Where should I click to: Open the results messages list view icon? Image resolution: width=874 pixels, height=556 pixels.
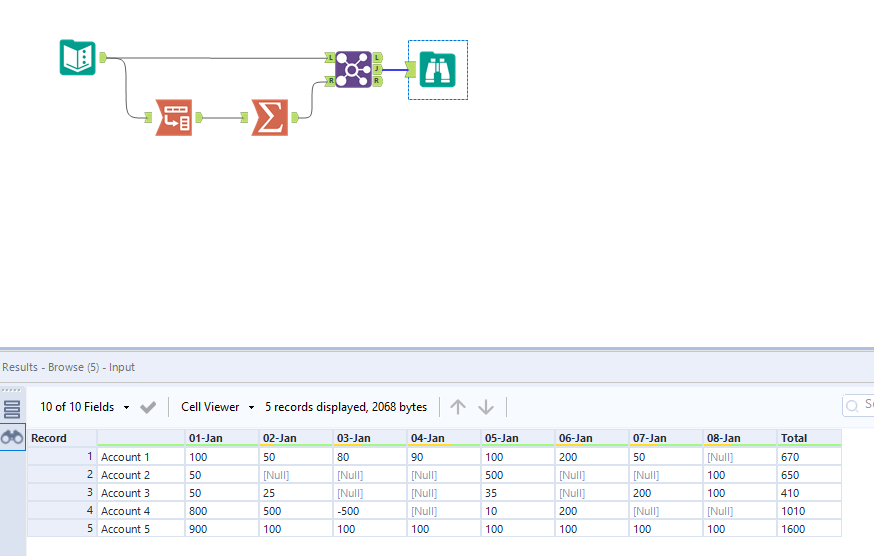click(12, 410)
